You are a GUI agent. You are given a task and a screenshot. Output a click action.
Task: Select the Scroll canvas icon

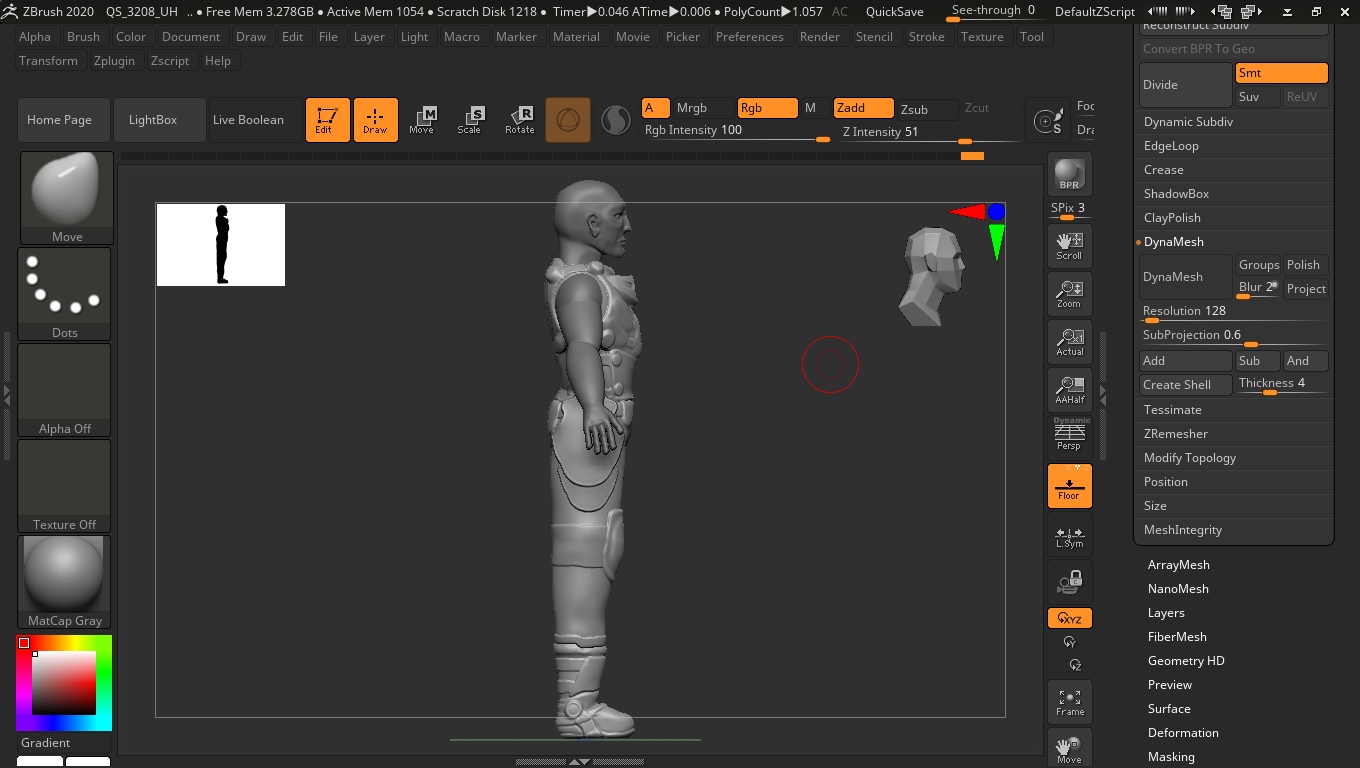(1069, 245)
